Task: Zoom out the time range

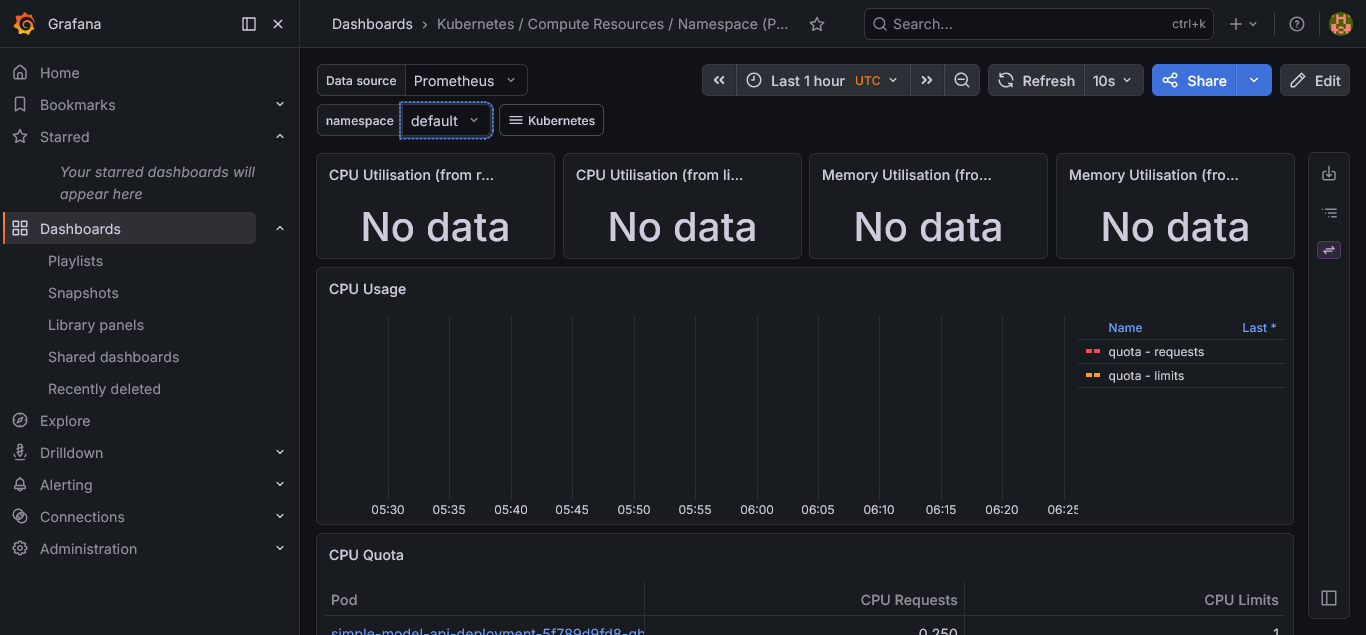Action: coord(962,80)
